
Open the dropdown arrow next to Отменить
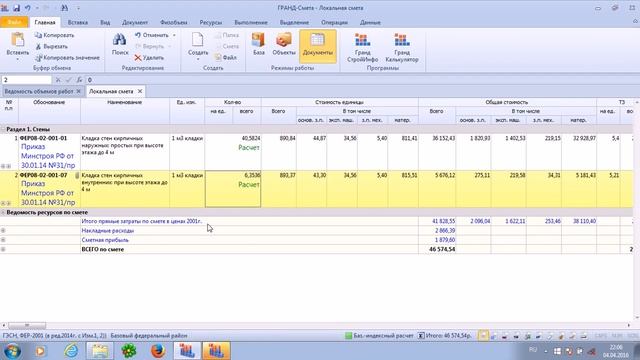174,35
